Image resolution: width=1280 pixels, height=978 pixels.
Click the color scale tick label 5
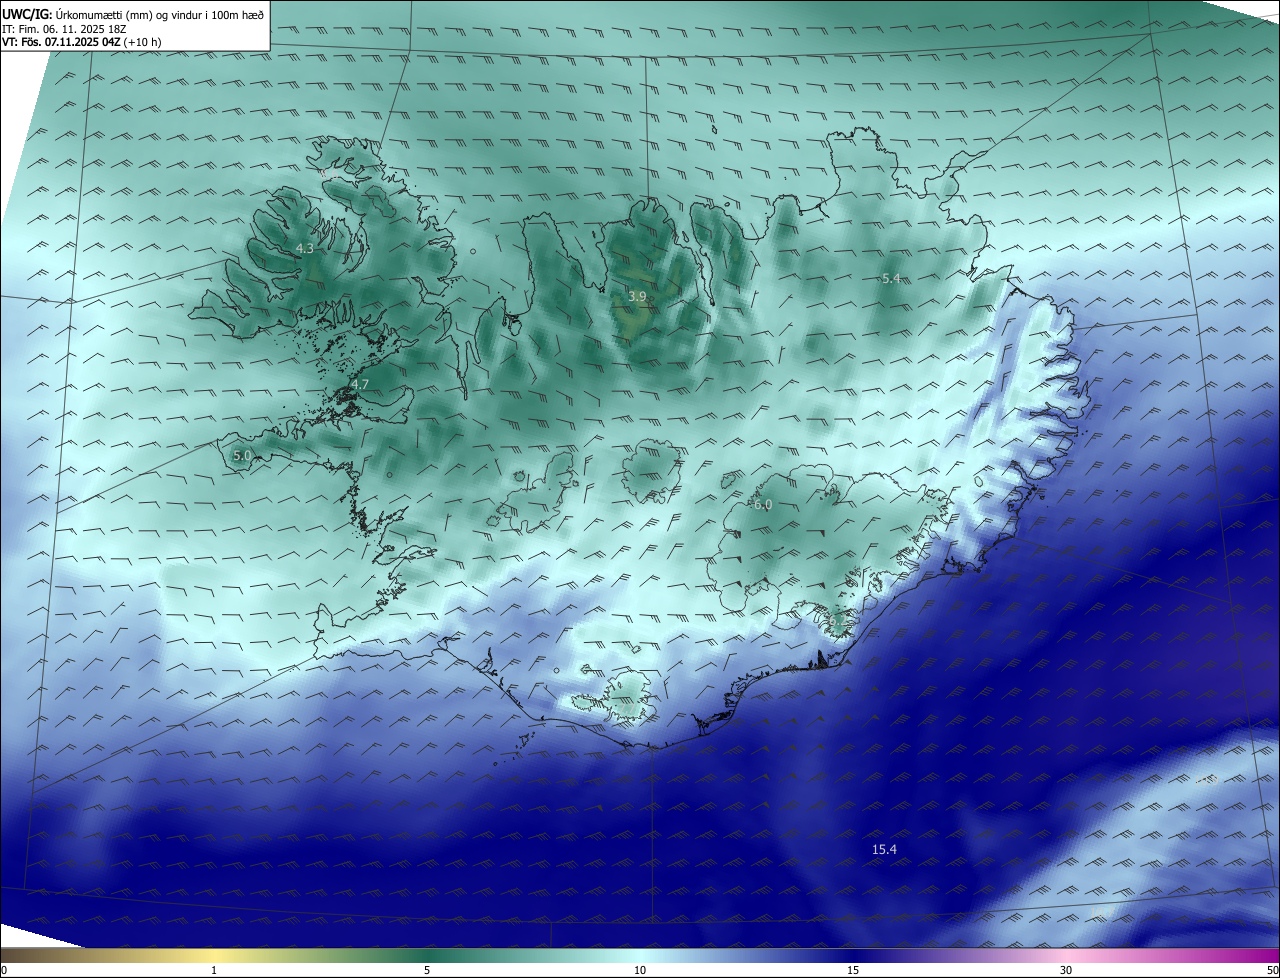[x=427, y=970]
